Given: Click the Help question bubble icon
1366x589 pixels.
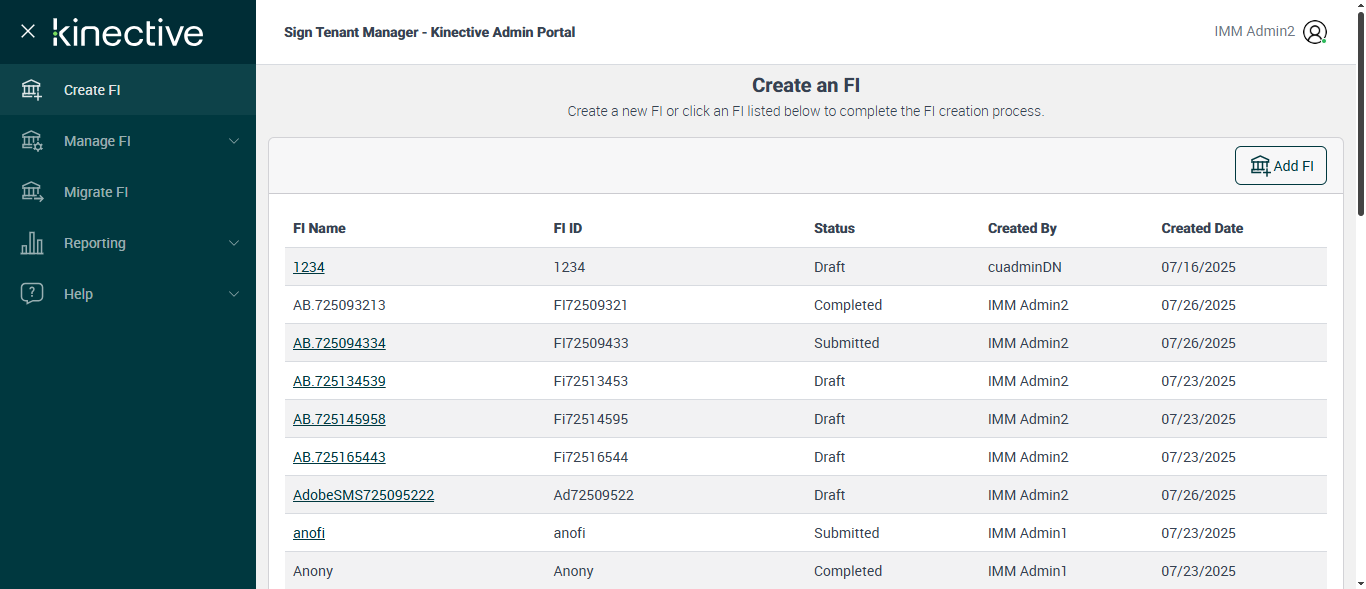Looking at the screenshot, I should coord(32,294).
